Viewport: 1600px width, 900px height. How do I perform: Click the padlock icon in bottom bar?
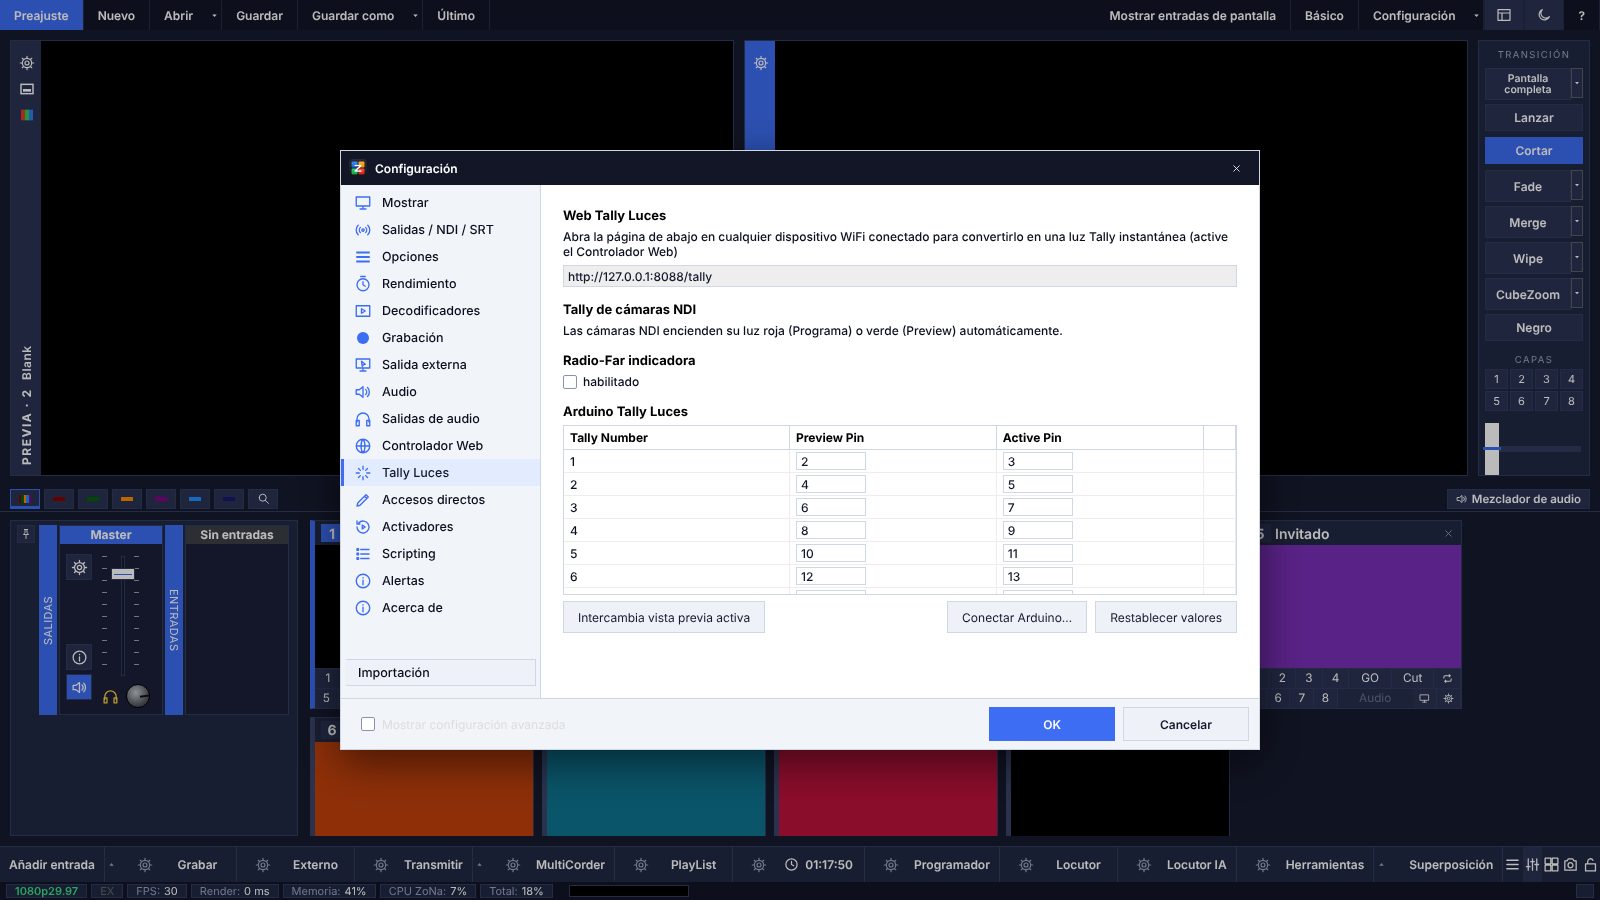pyautogui.click(x=1590, y=865)
